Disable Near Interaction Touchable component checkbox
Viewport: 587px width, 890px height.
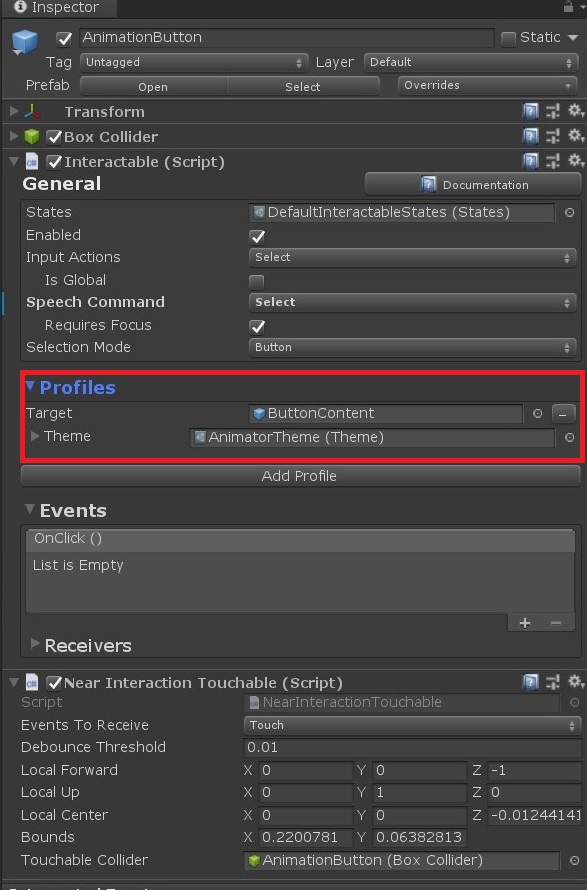pyautogui.click(x=54, y=683)
